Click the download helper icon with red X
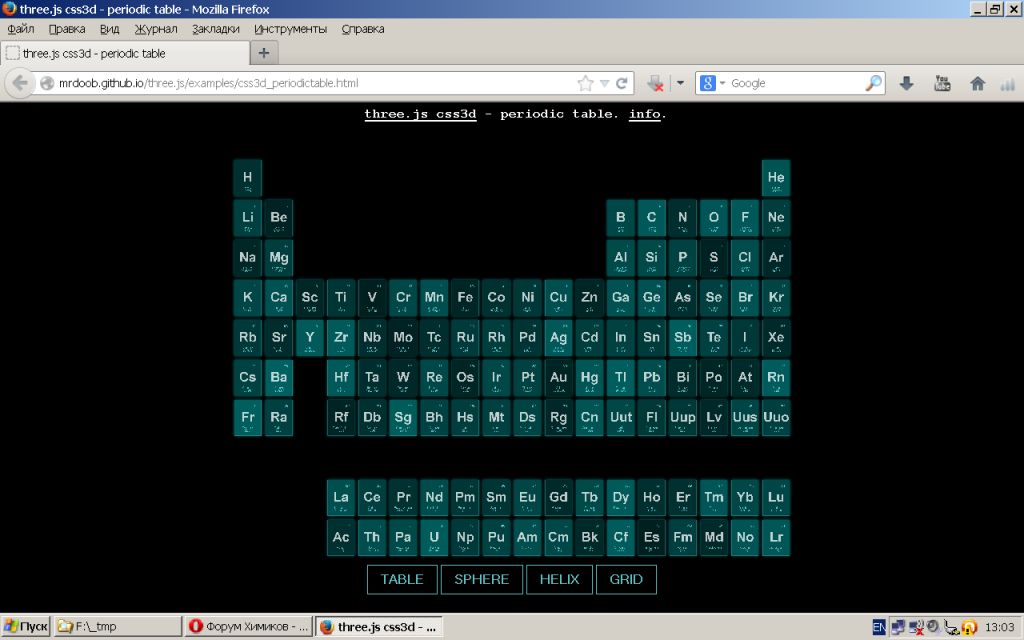 pyautogui.click(x=655, y=84)
